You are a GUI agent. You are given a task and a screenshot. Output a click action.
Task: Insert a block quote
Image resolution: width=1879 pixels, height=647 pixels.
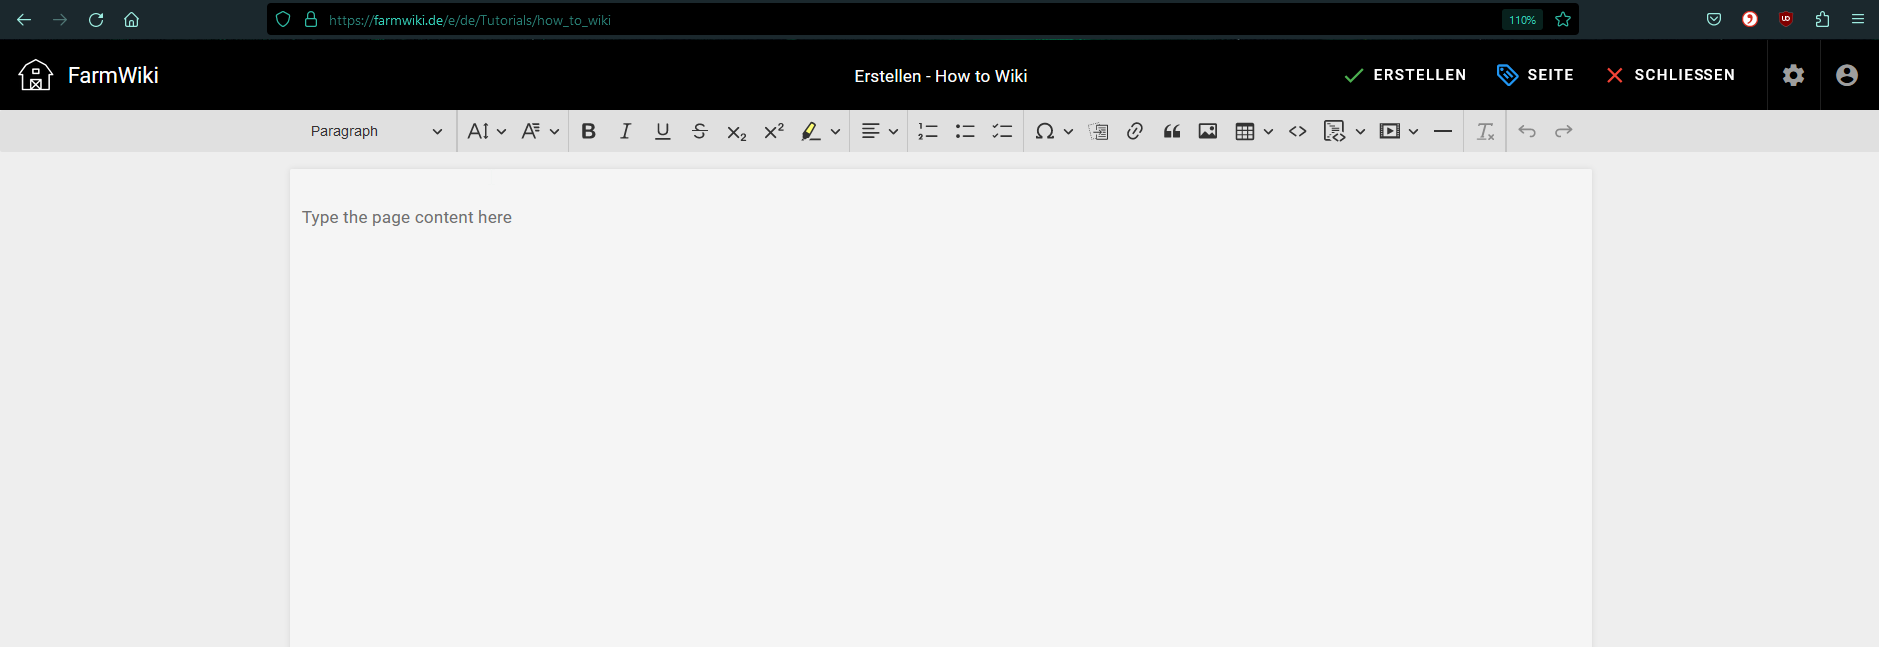point(1172,131)
